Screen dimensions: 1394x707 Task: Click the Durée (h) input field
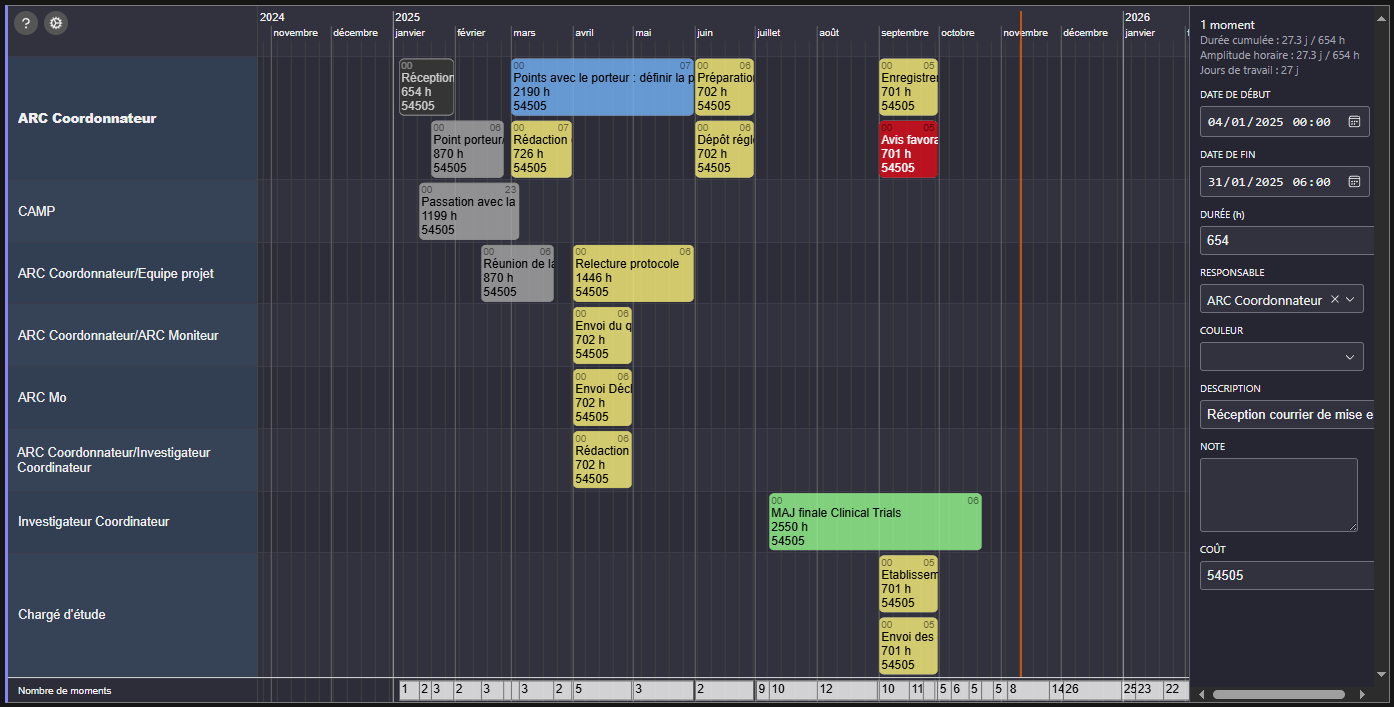(x=1286, y=240)
